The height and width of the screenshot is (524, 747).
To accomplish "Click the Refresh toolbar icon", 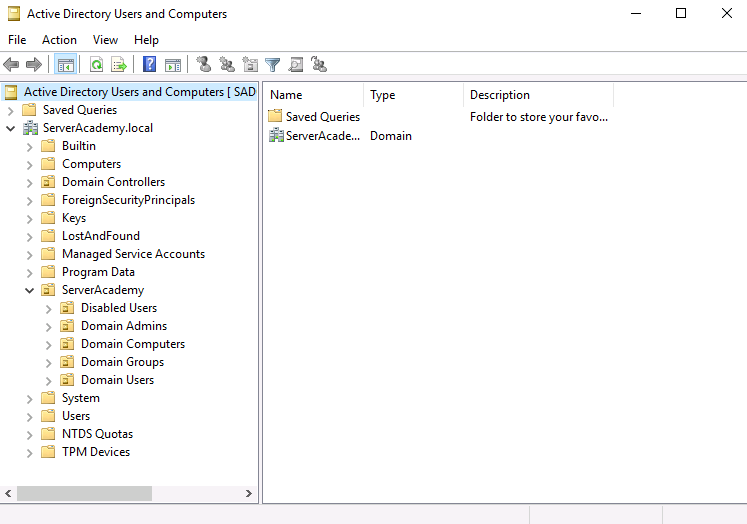I will click(97, 64).
